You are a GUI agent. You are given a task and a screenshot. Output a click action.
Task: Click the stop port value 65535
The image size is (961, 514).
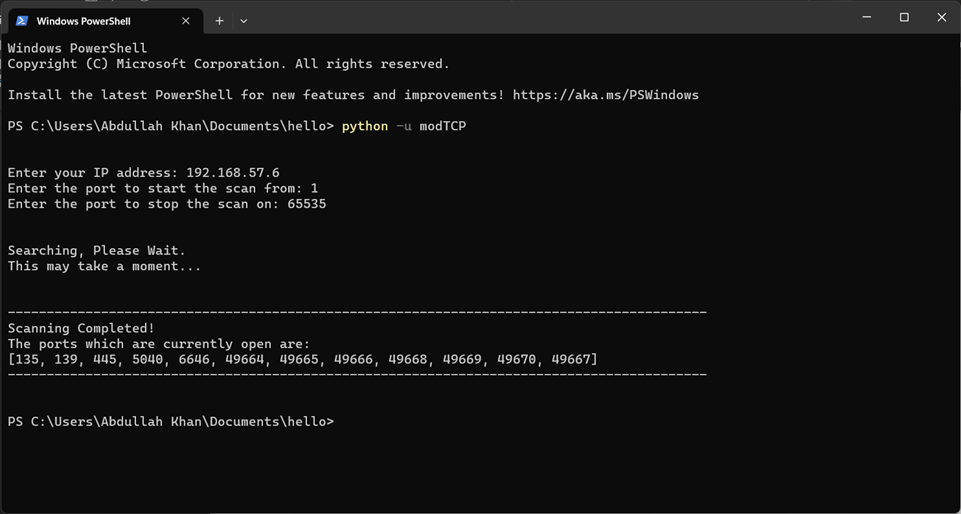pos(306,204)
